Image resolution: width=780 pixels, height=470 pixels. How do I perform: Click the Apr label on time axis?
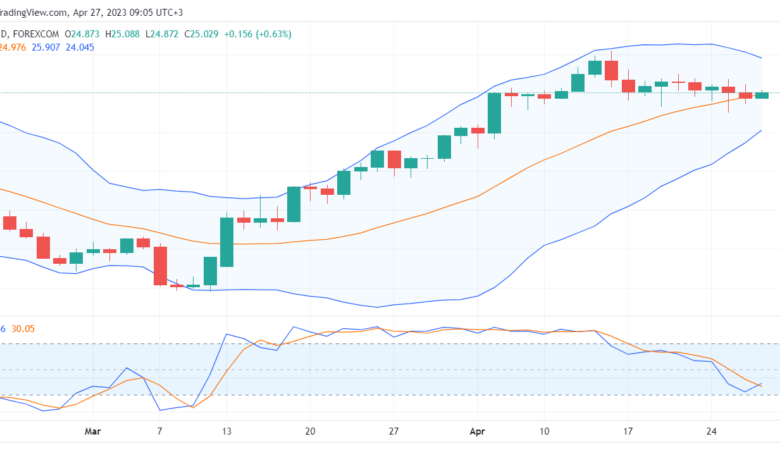point(477,431)
